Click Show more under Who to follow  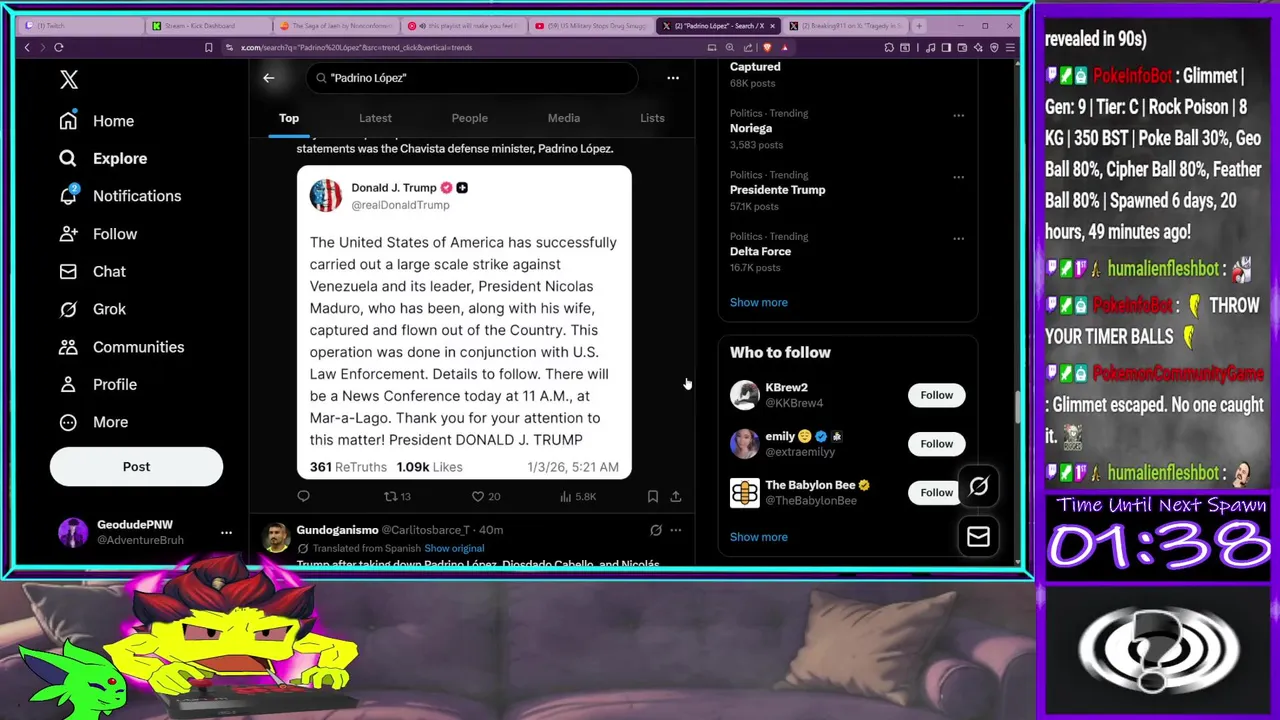759,537
